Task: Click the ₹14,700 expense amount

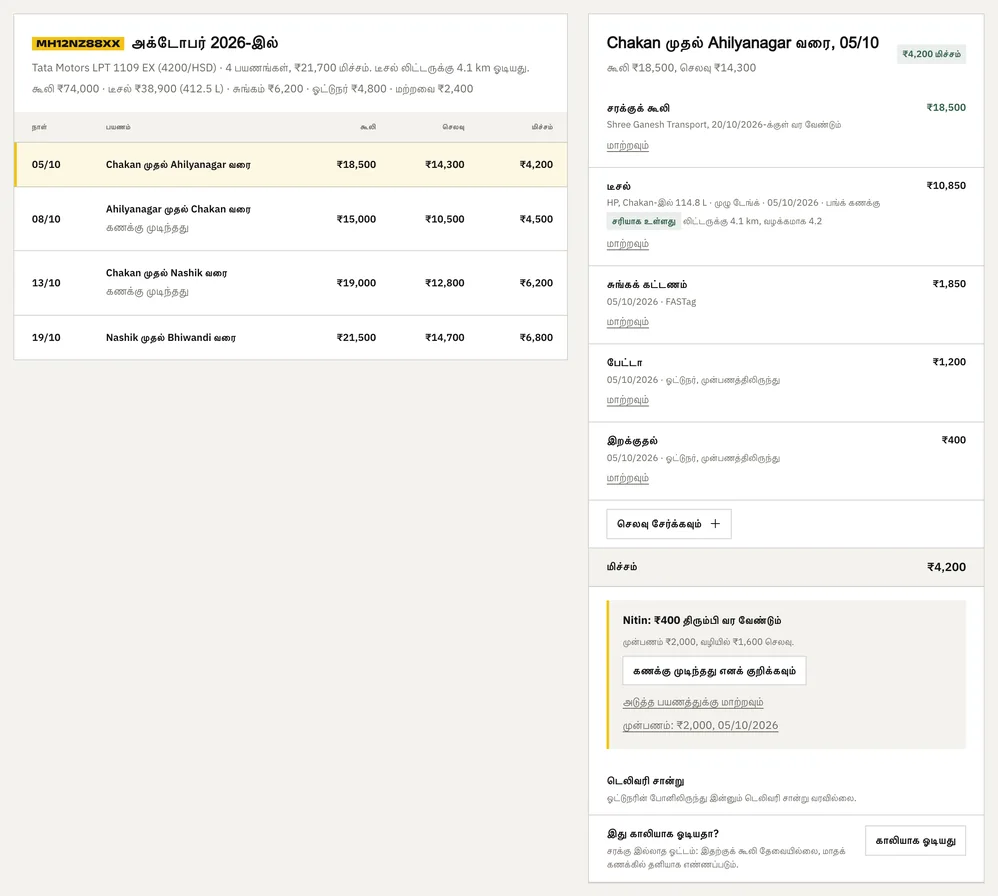Action: point(445,337)
